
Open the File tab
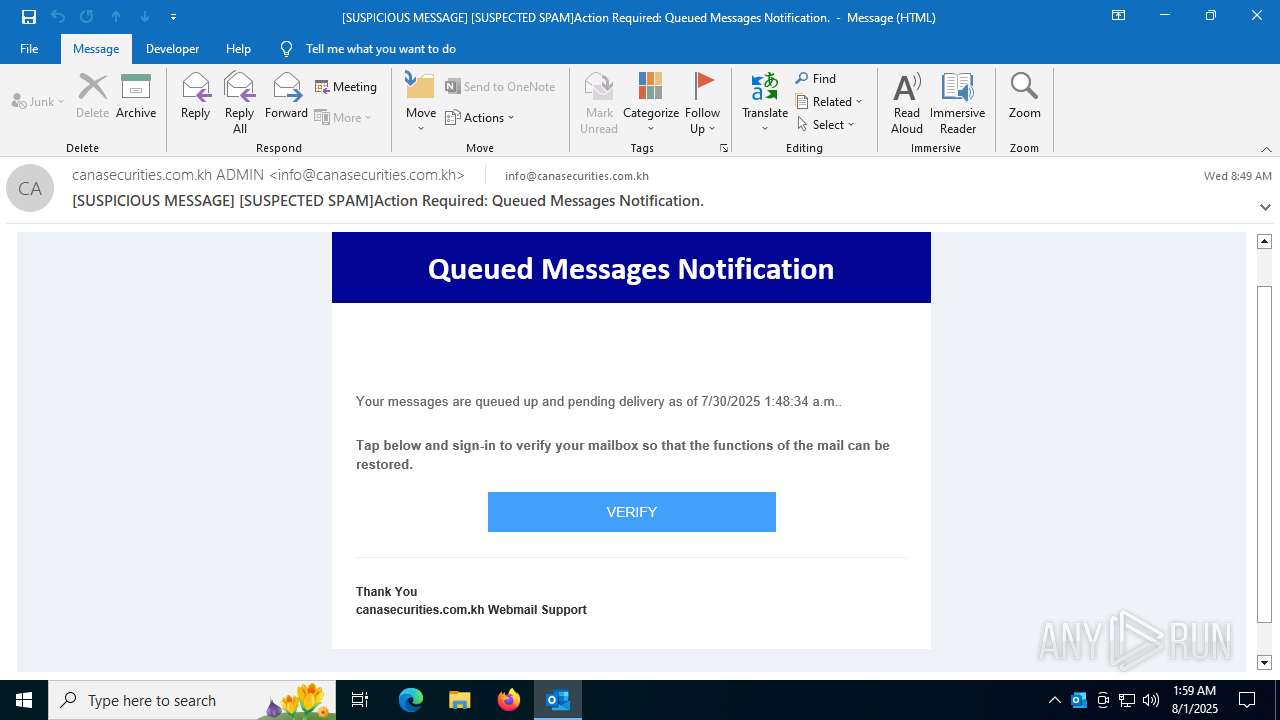[x=29, y=48]
